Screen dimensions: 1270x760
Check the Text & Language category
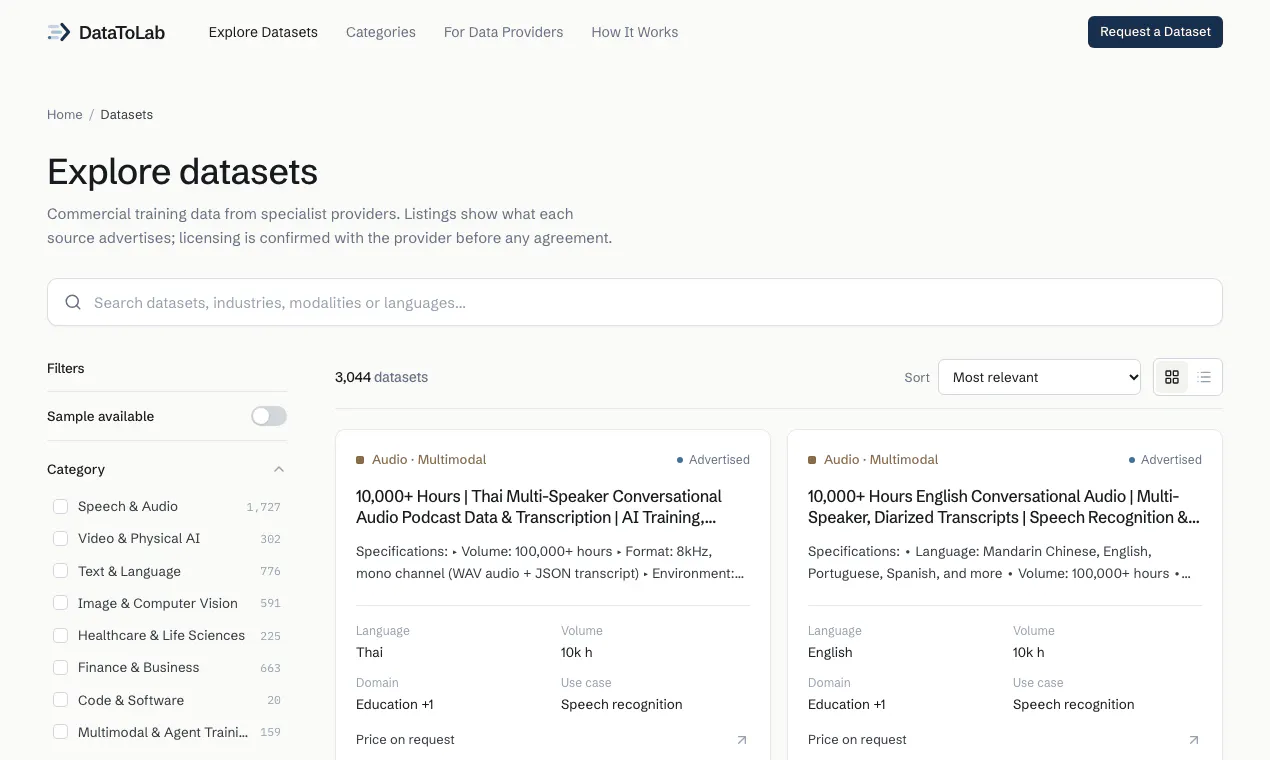(61, 571)
